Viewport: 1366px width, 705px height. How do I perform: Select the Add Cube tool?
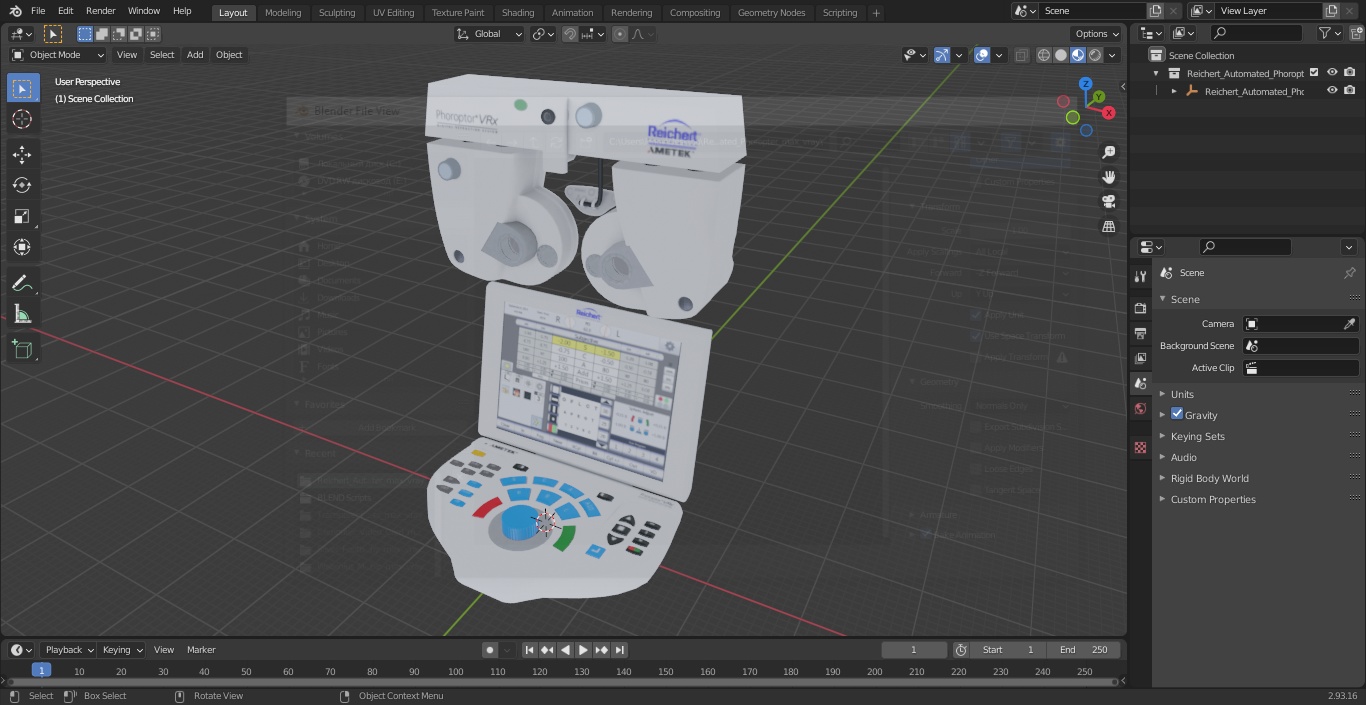(22, 350)
